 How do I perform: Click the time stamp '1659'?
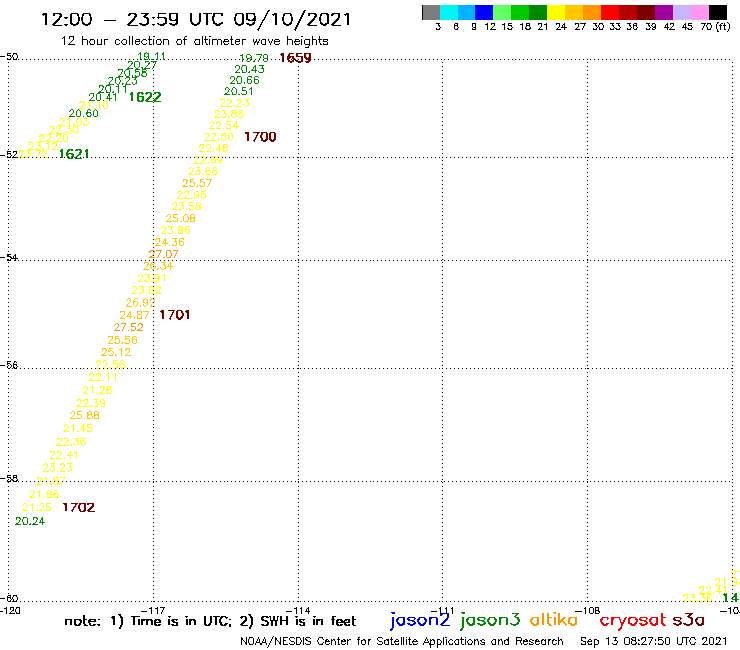295,58
